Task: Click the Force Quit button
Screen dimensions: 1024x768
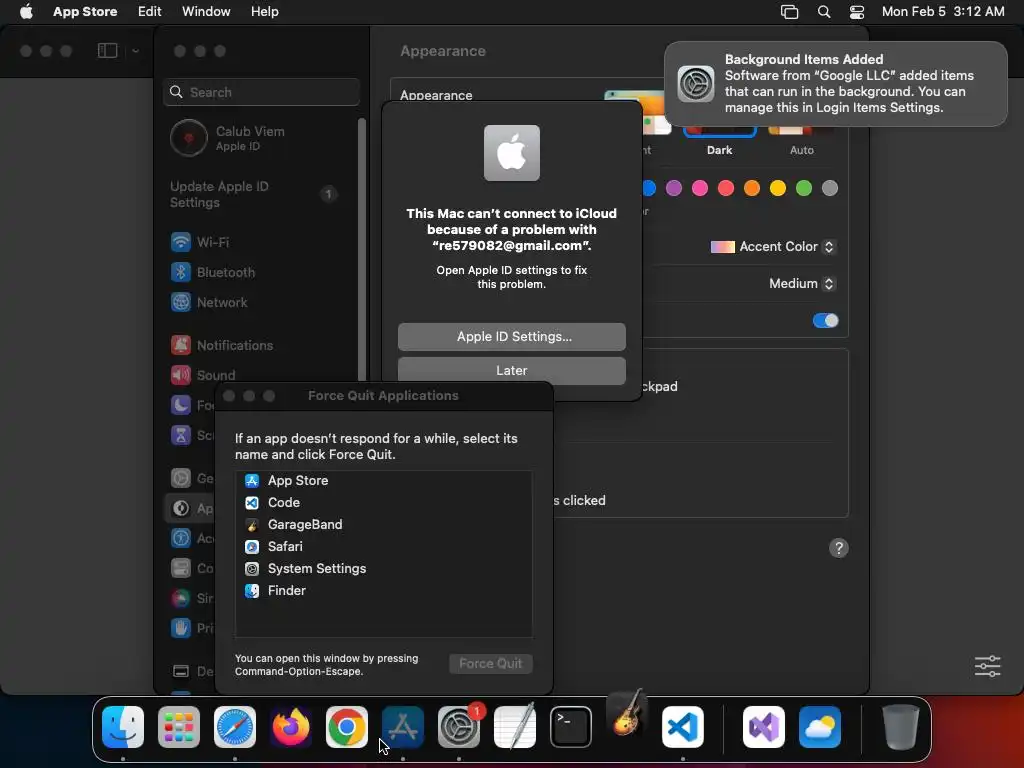Action: [x=490, y=664]
